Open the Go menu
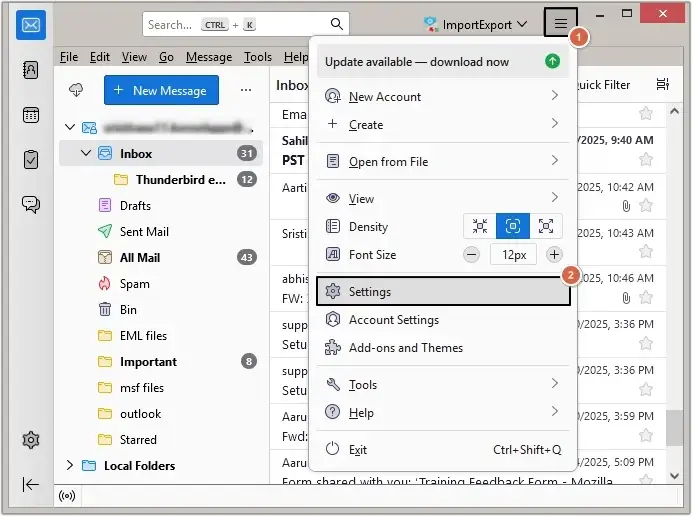Viewport: 693px width, 517px height. 166,57
